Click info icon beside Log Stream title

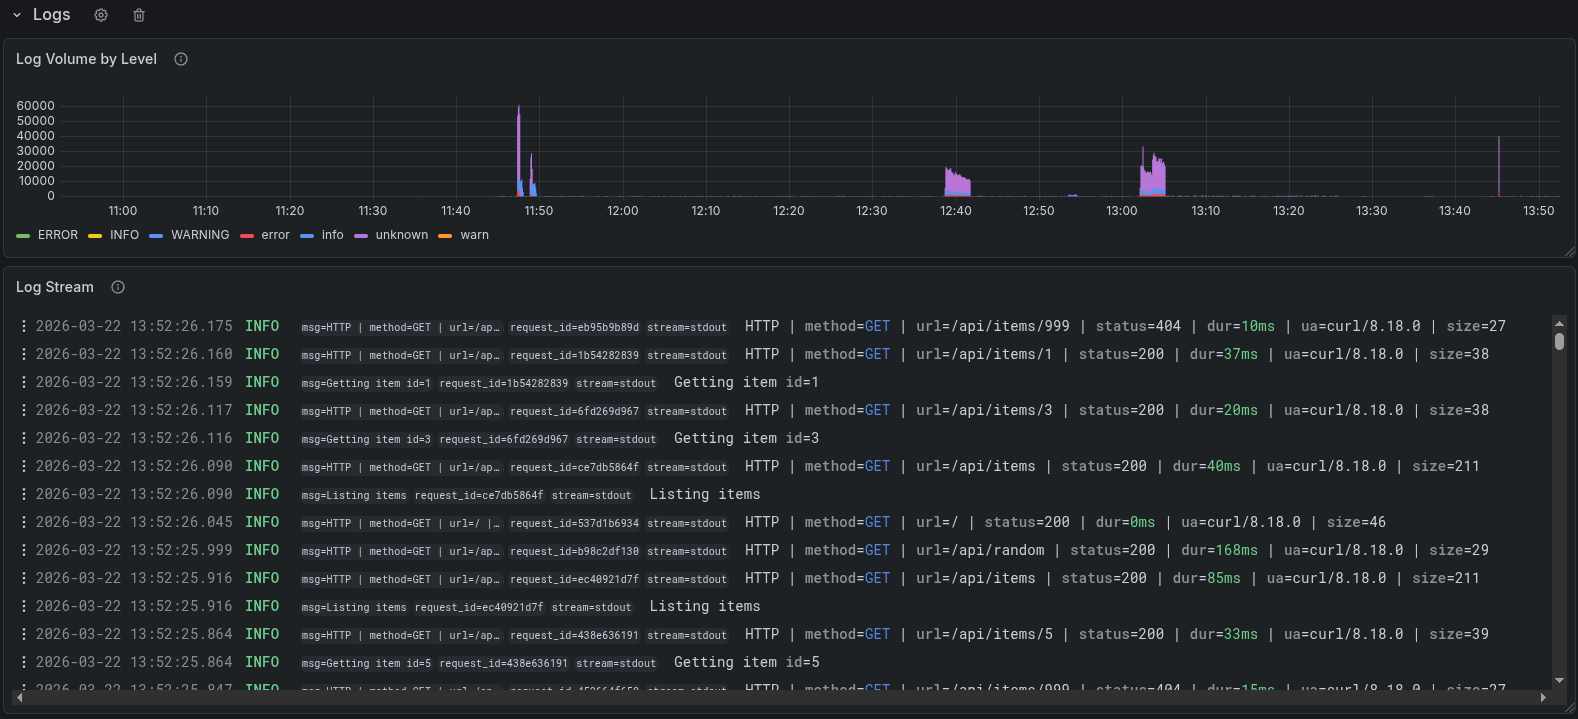[x=118, y=287]
